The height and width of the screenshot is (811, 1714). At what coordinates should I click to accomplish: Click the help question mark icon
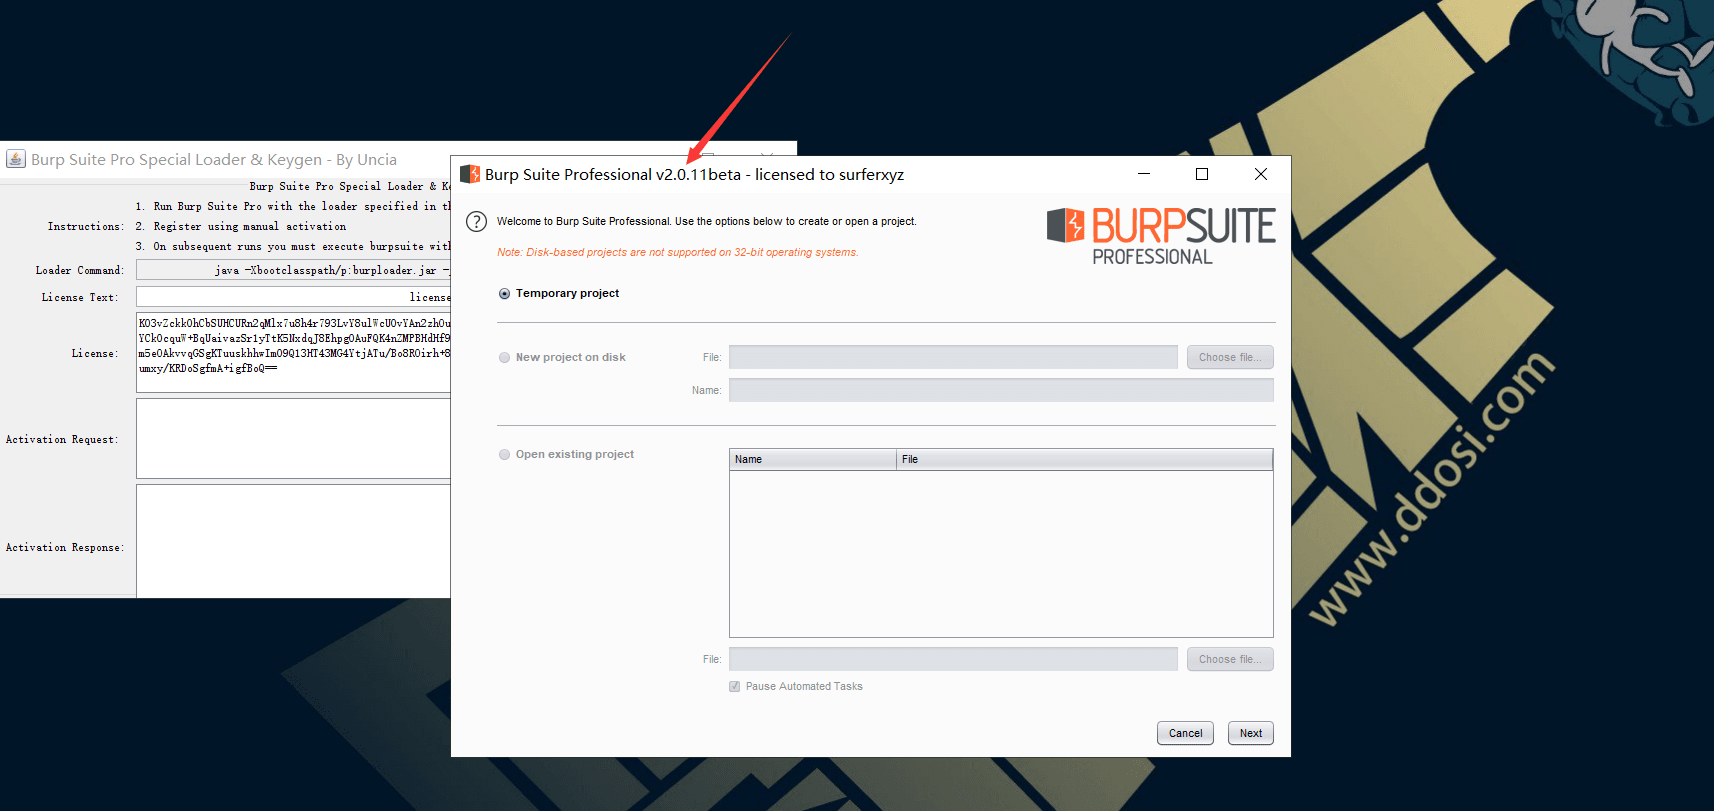click(x=477, y=222)
